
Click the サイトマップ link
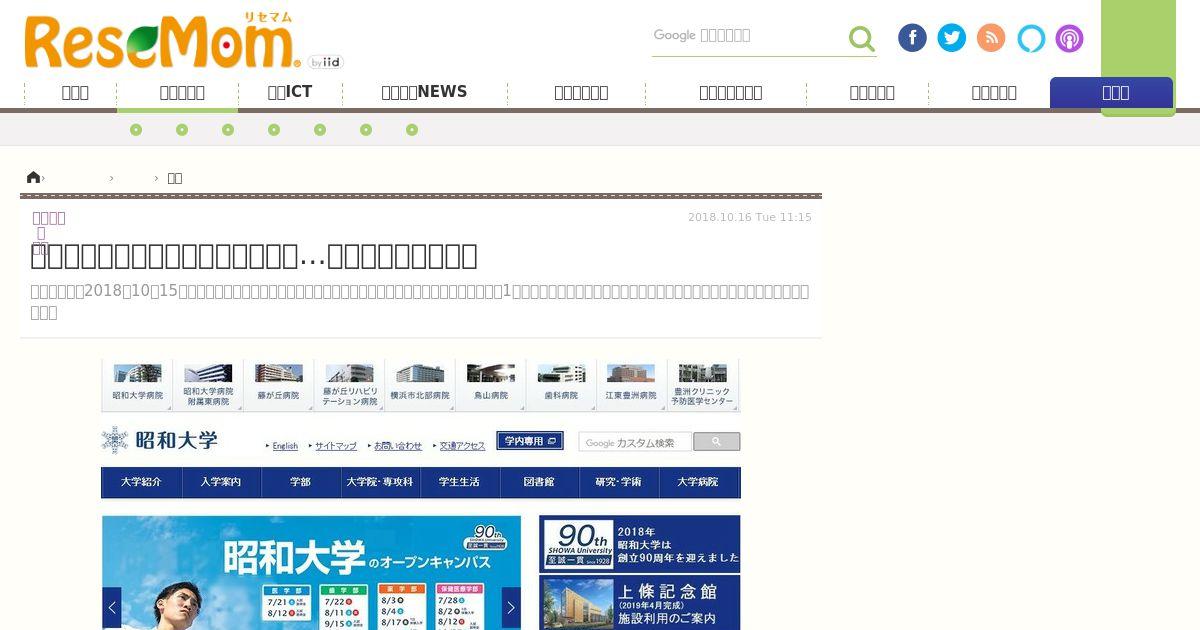335,446
